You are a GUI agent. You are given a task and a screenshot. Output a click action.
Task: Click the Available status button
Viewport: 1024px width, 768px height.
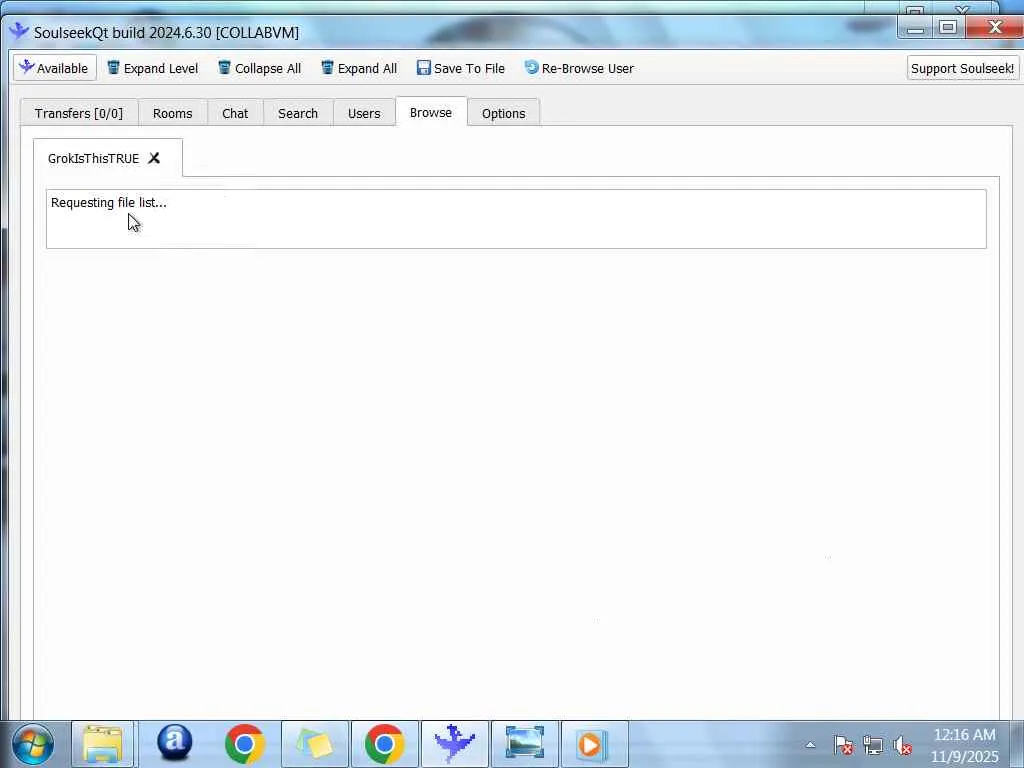coord(55,68)
